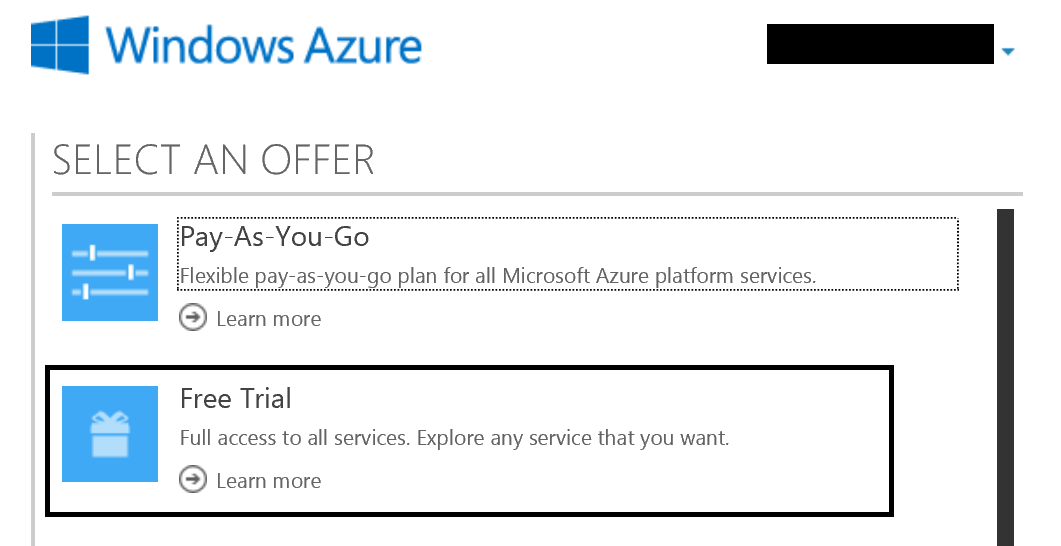
Task: Open the account dropdown arrow
Action: 1008,51
